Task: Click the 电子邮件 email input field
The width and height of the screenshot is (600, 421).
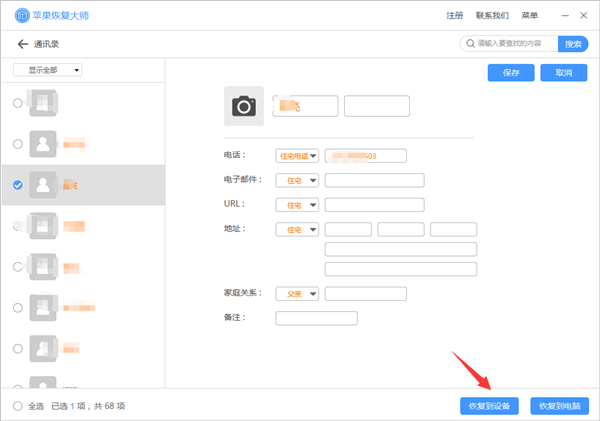Action: coord(374,180)
